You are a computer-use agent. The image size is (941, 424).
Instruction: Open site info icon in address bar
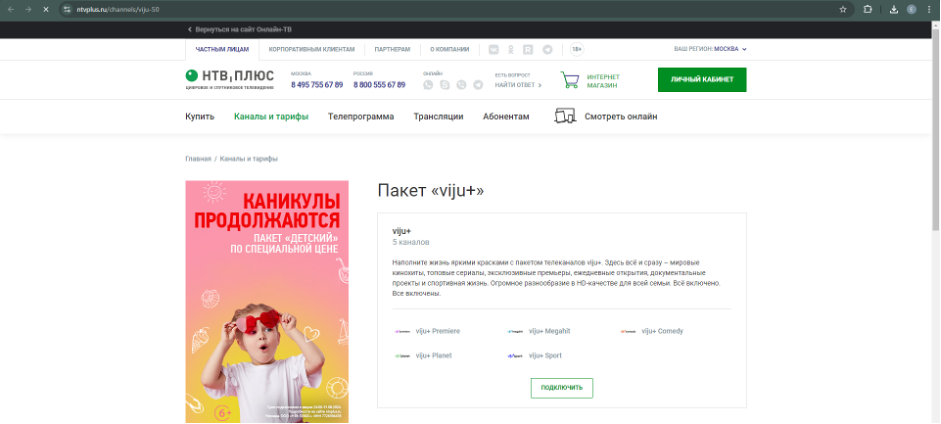(x=67, y=10)
